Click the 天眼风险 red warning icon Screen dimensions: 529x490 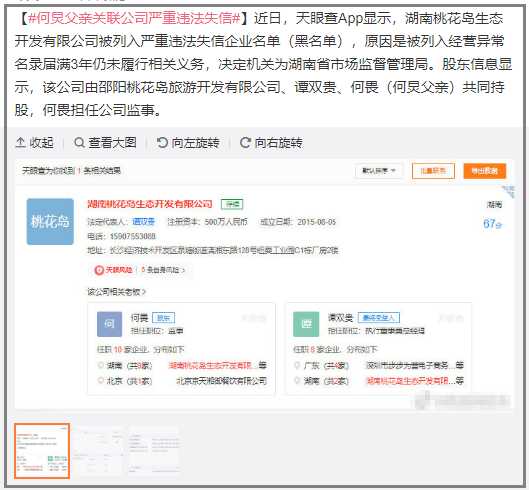[x=99, y=270]
